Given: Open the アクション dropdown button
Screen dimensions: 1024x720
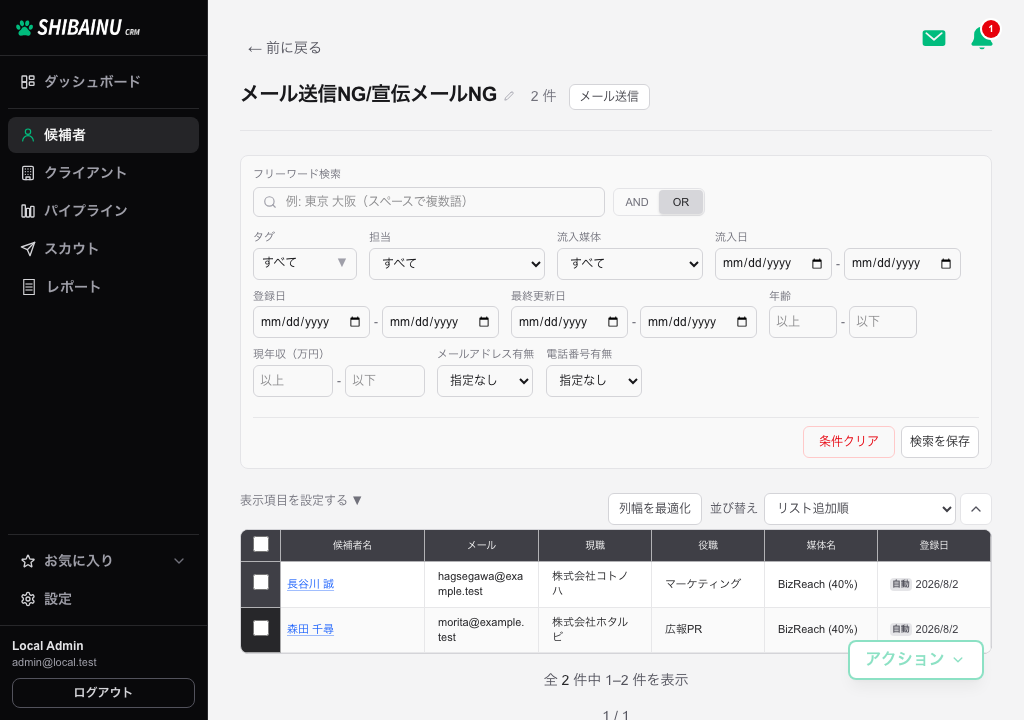Looking at the screenshot, I should [916, 660].
